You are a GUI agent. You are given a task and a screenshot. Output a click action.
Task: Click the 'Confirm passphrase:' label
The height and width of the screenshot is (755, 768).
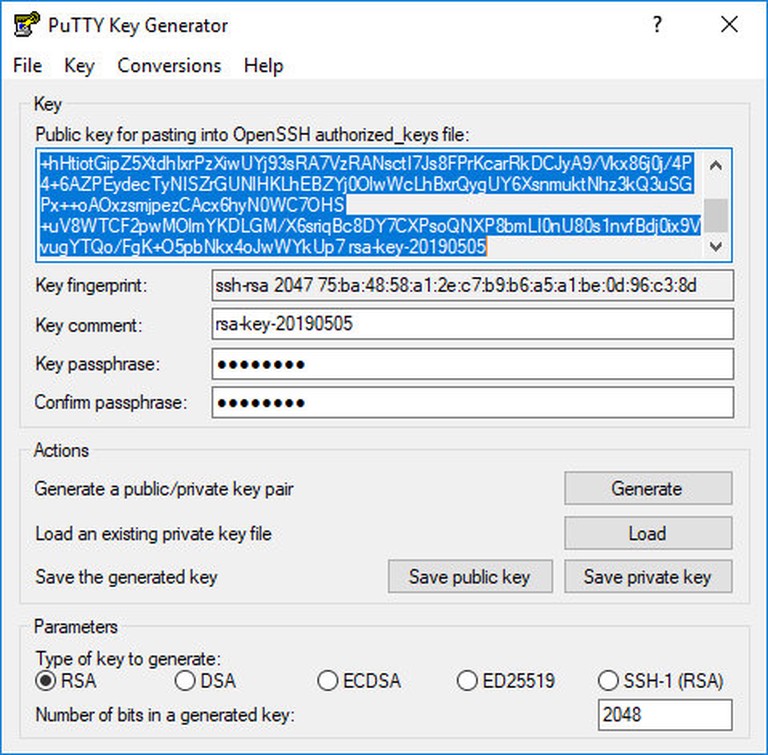[x=111, y=402]
